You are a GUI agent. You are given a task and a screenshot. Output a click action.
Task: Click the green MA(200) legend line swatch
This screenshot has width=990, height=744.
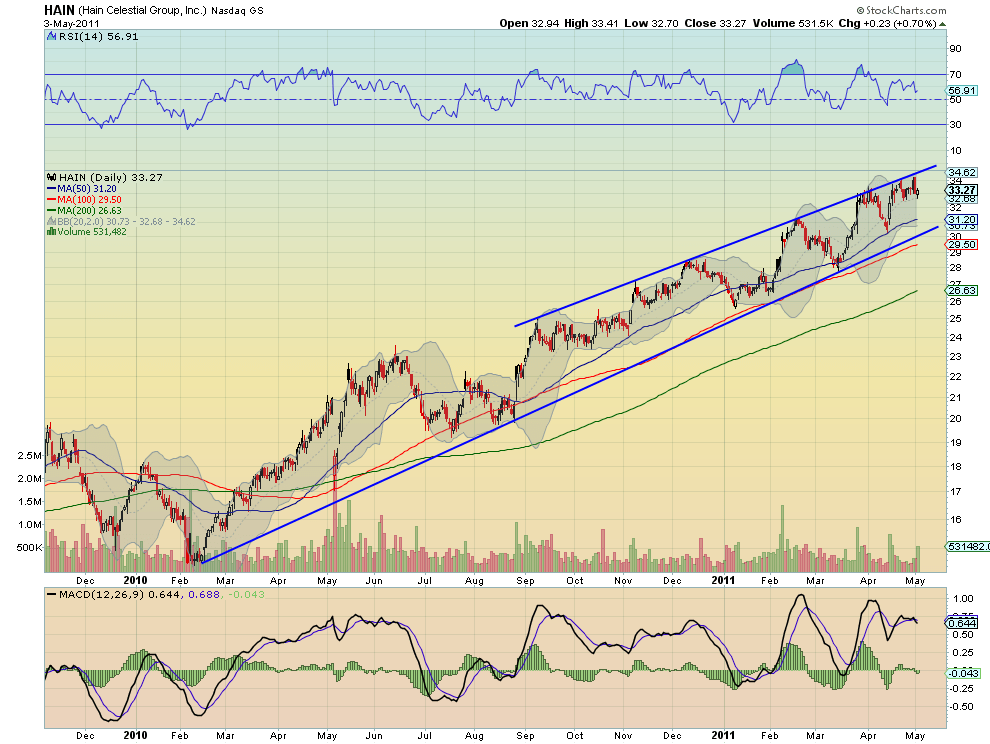tap(52, 210)
